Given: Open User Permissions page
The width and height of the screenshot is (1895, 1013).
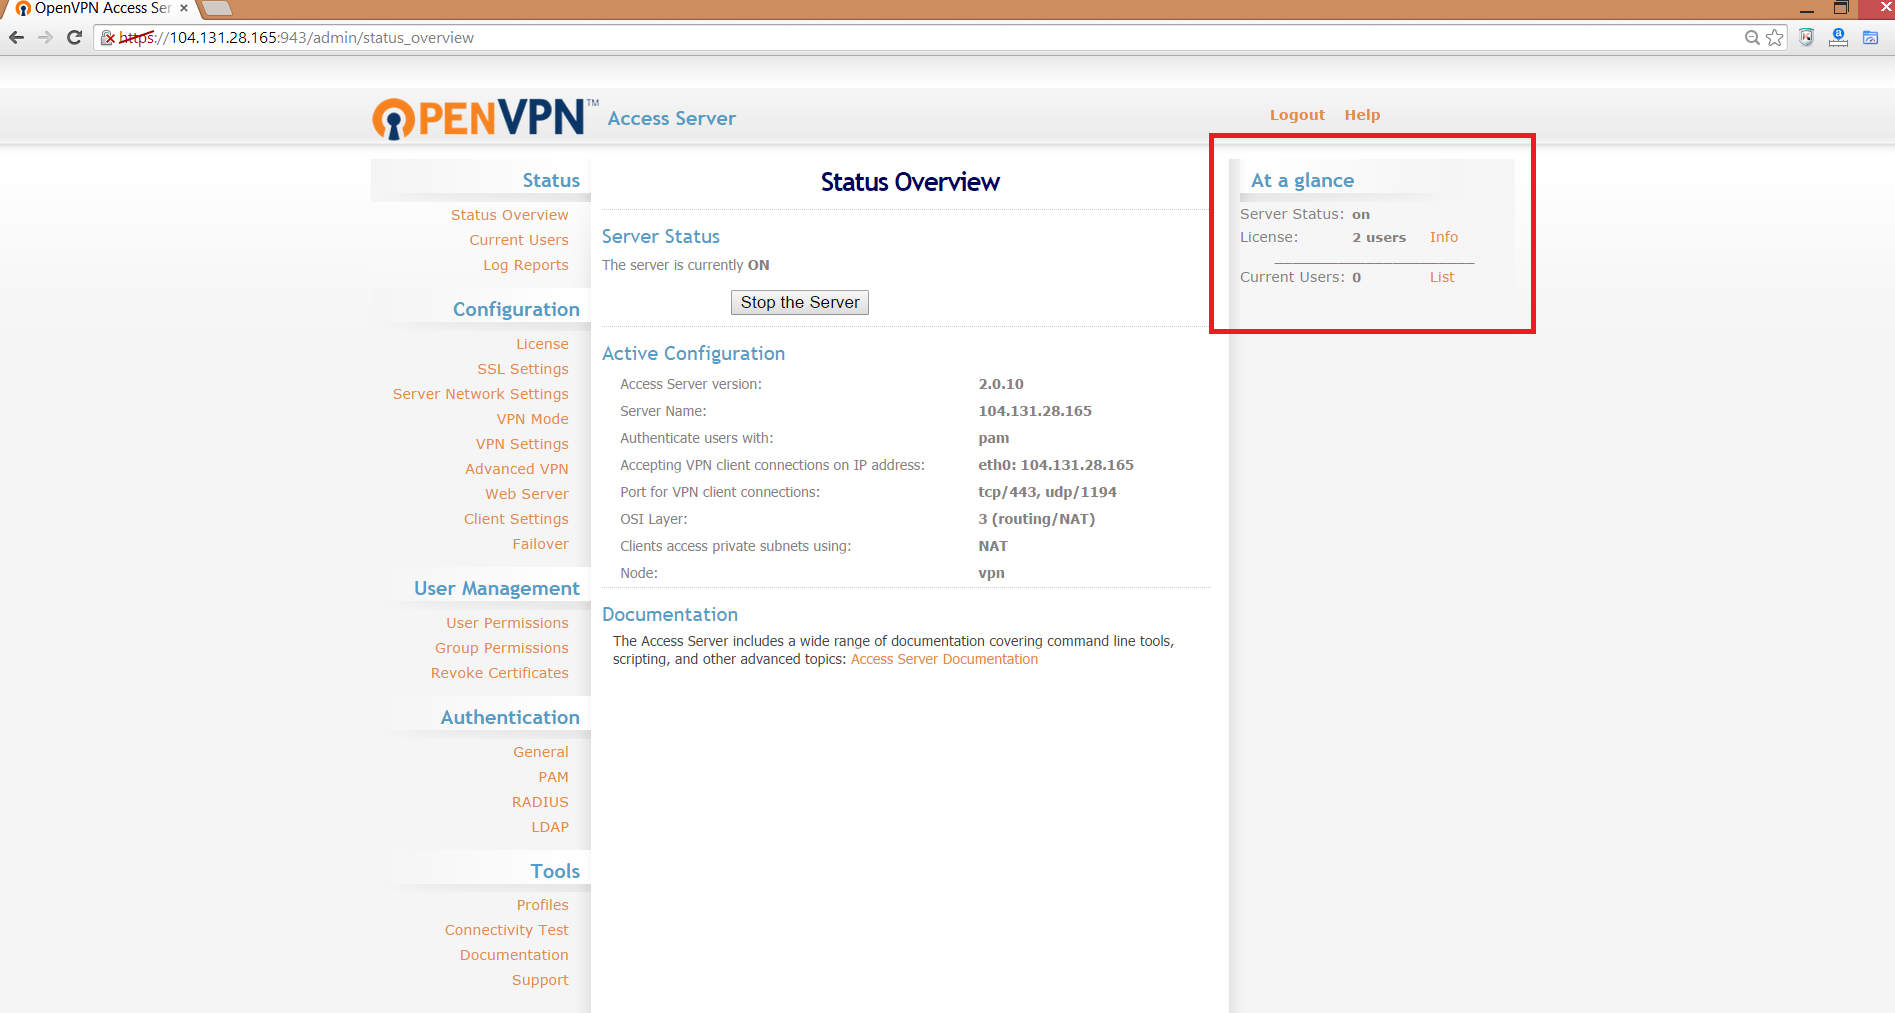Looking at the screenshot, I should coord(507,623).
